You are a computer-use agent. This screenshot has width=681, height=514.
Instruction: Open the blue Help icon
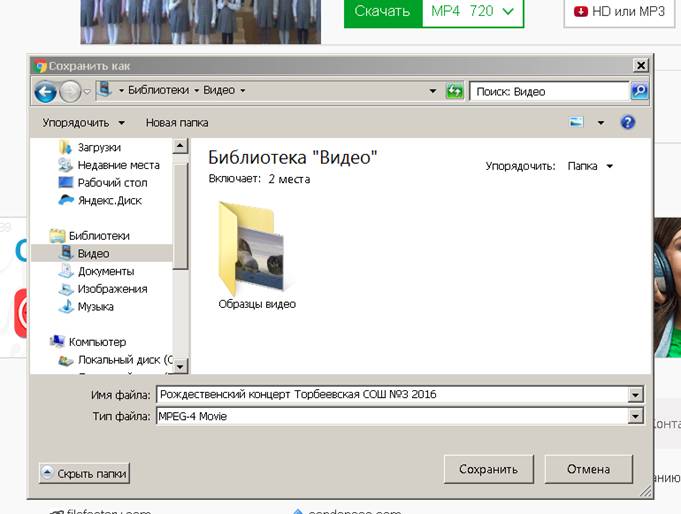(x=628, y=123)
